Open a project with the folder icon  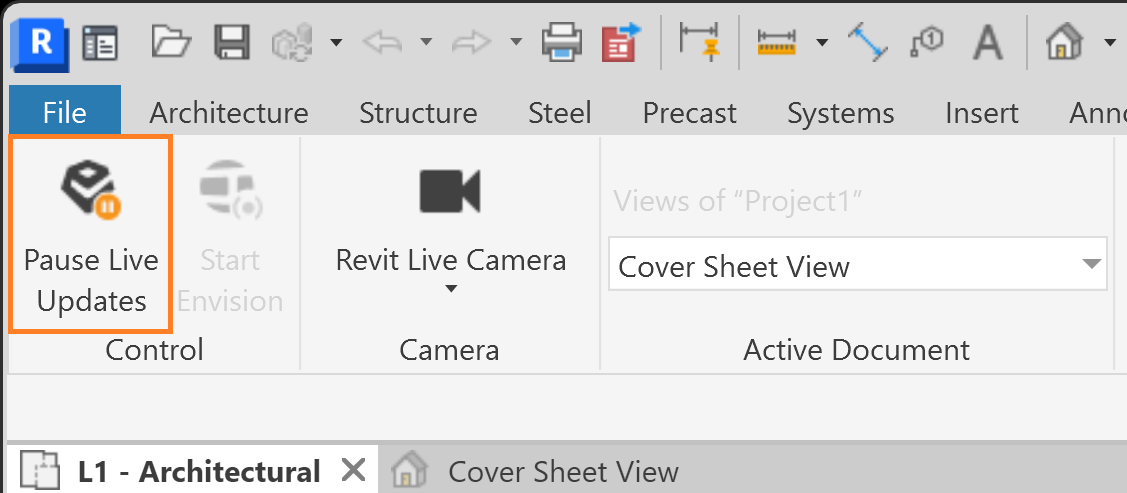point(171,42)
